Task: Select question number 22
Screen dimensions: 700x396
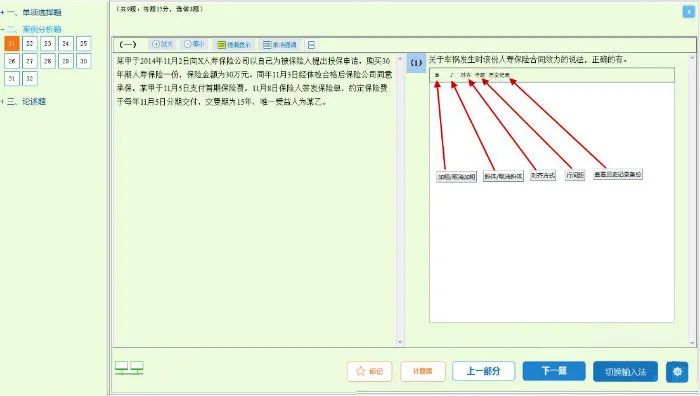Action: pyautogui.click(x=29, y=43)
